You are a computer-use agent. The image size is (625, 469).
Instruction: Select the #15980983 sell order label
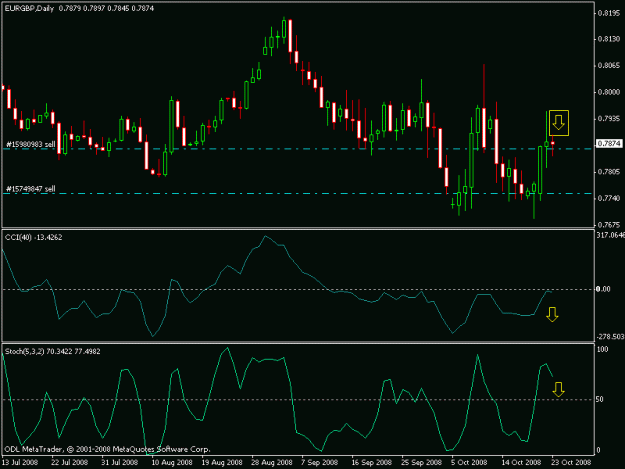tap(31, 144)
